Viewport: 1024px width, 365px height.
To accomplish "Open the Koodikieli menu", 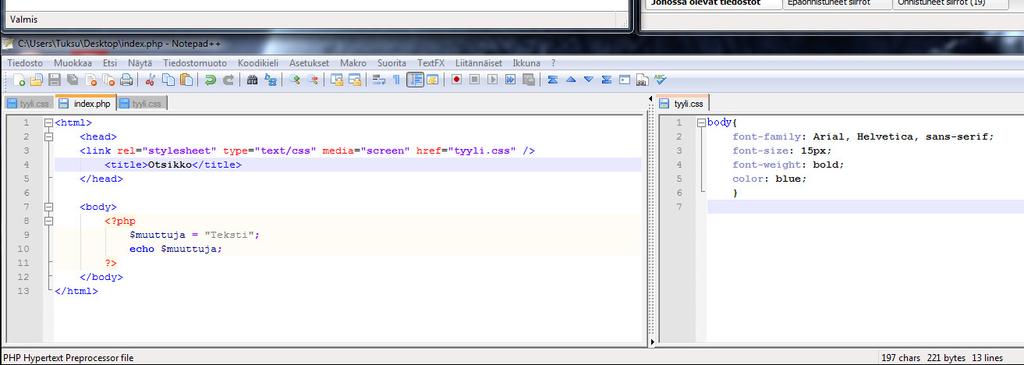I will pos(258,63).
